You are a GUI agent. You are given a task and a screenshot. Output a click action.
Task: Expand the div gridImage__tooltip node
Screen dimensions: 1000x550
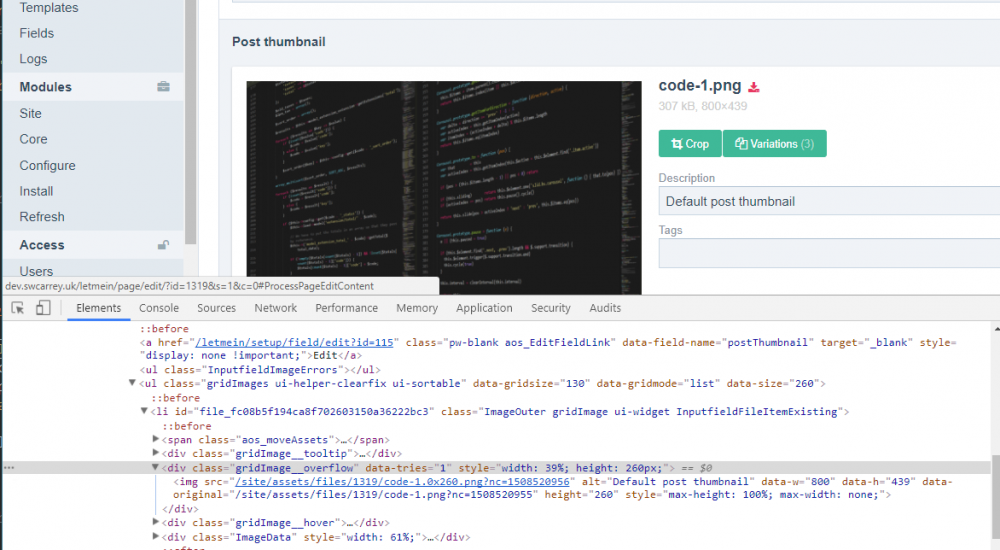[x=155, y=453]
